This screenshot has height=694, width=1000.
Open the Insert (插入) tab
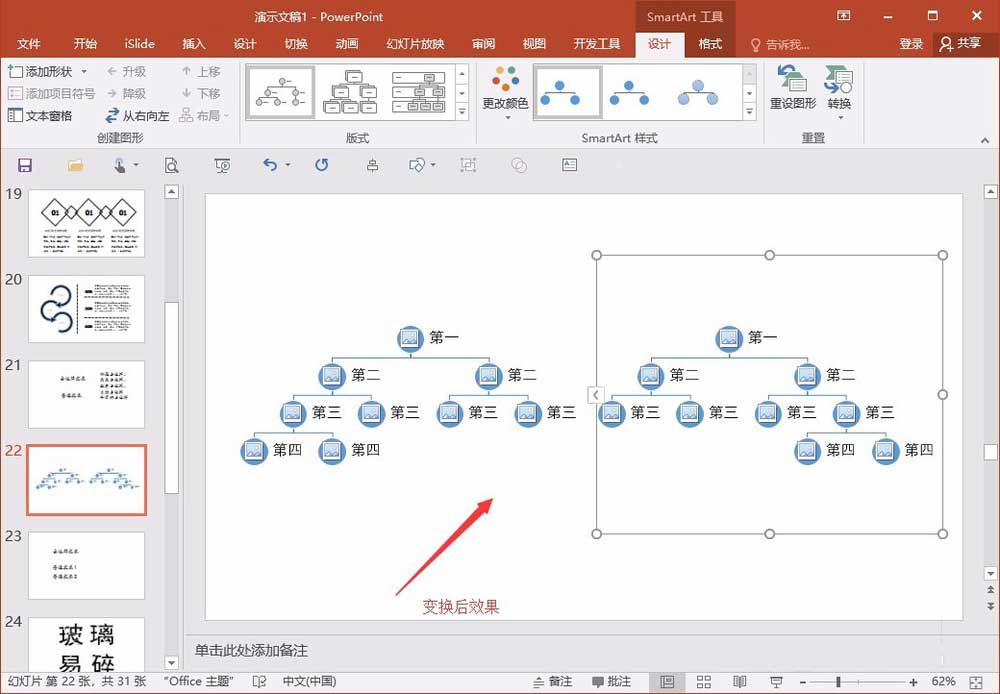coord(193,44)
